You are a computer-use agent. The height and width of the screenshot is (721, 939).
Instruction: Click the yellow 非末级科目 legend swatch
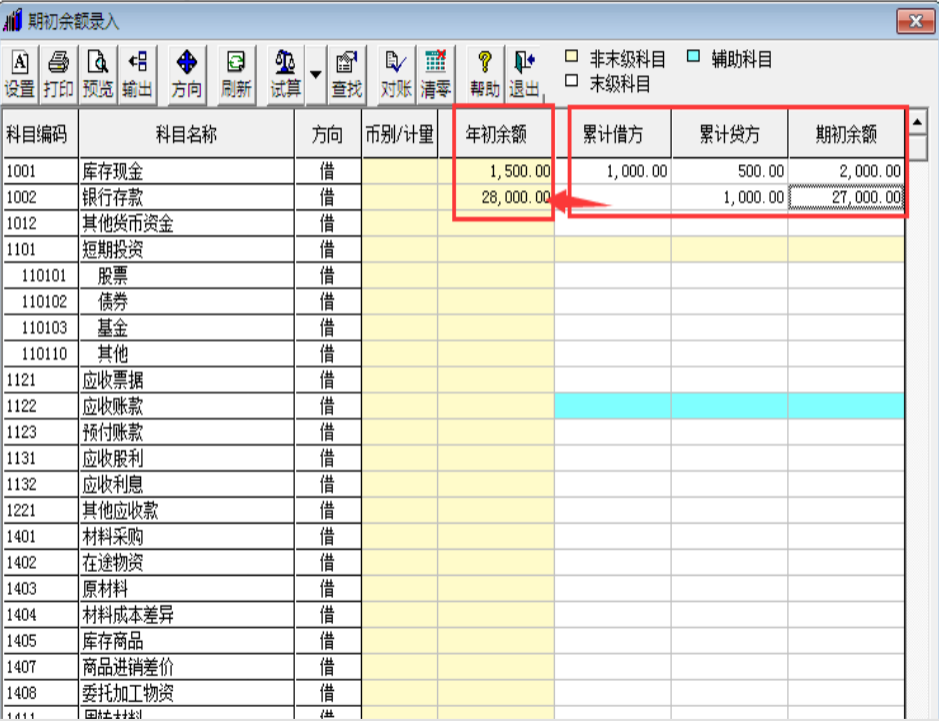(573, 58)
